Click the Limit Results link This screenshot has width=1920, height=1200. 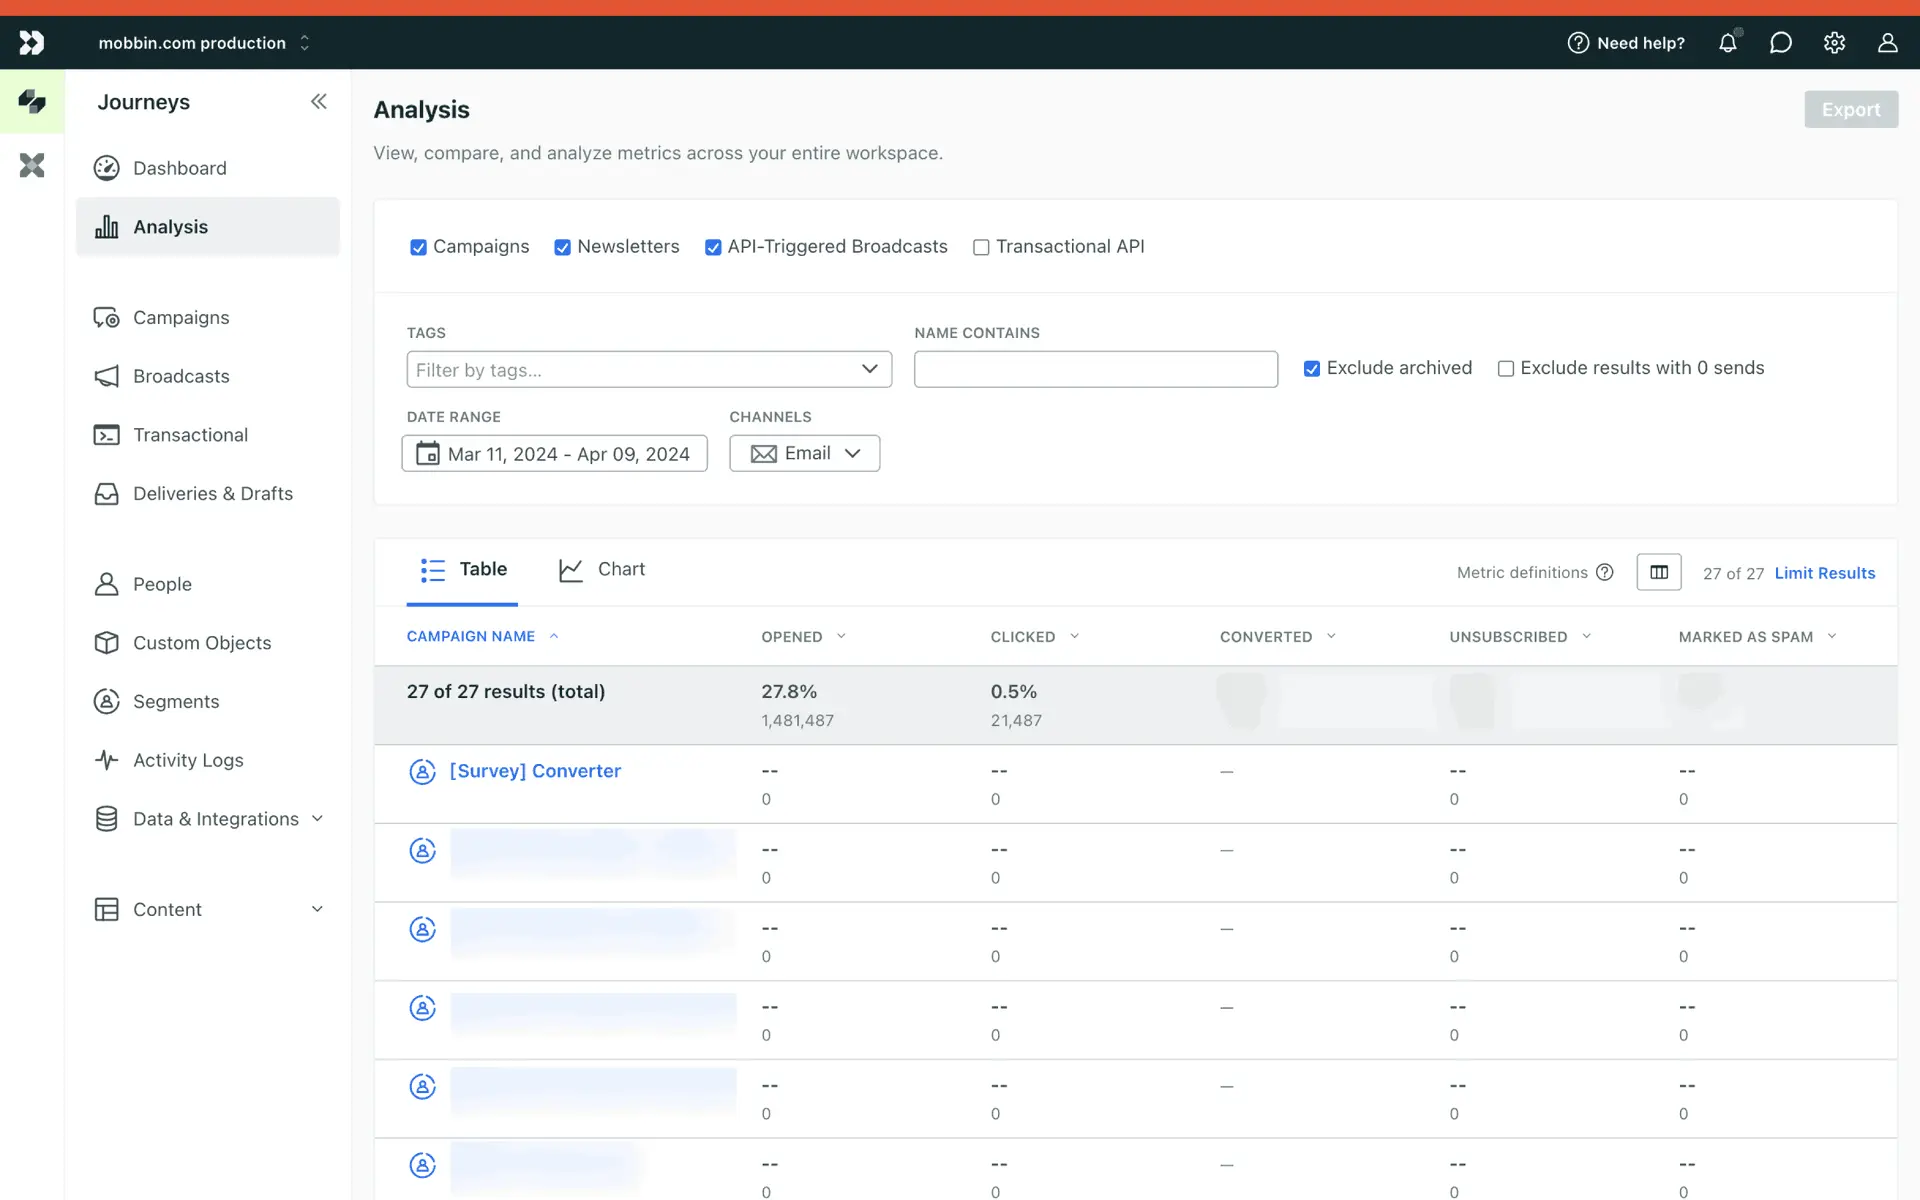(1824, 573)
